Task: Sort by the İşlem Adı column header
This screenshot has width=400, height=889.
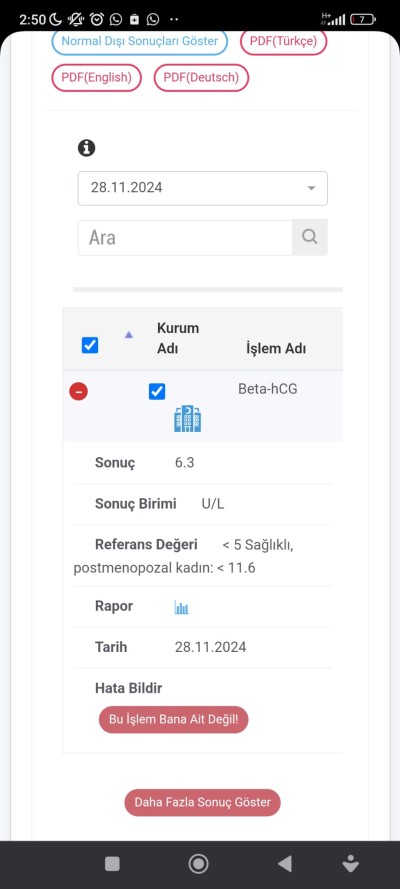Action: (276, 348)
